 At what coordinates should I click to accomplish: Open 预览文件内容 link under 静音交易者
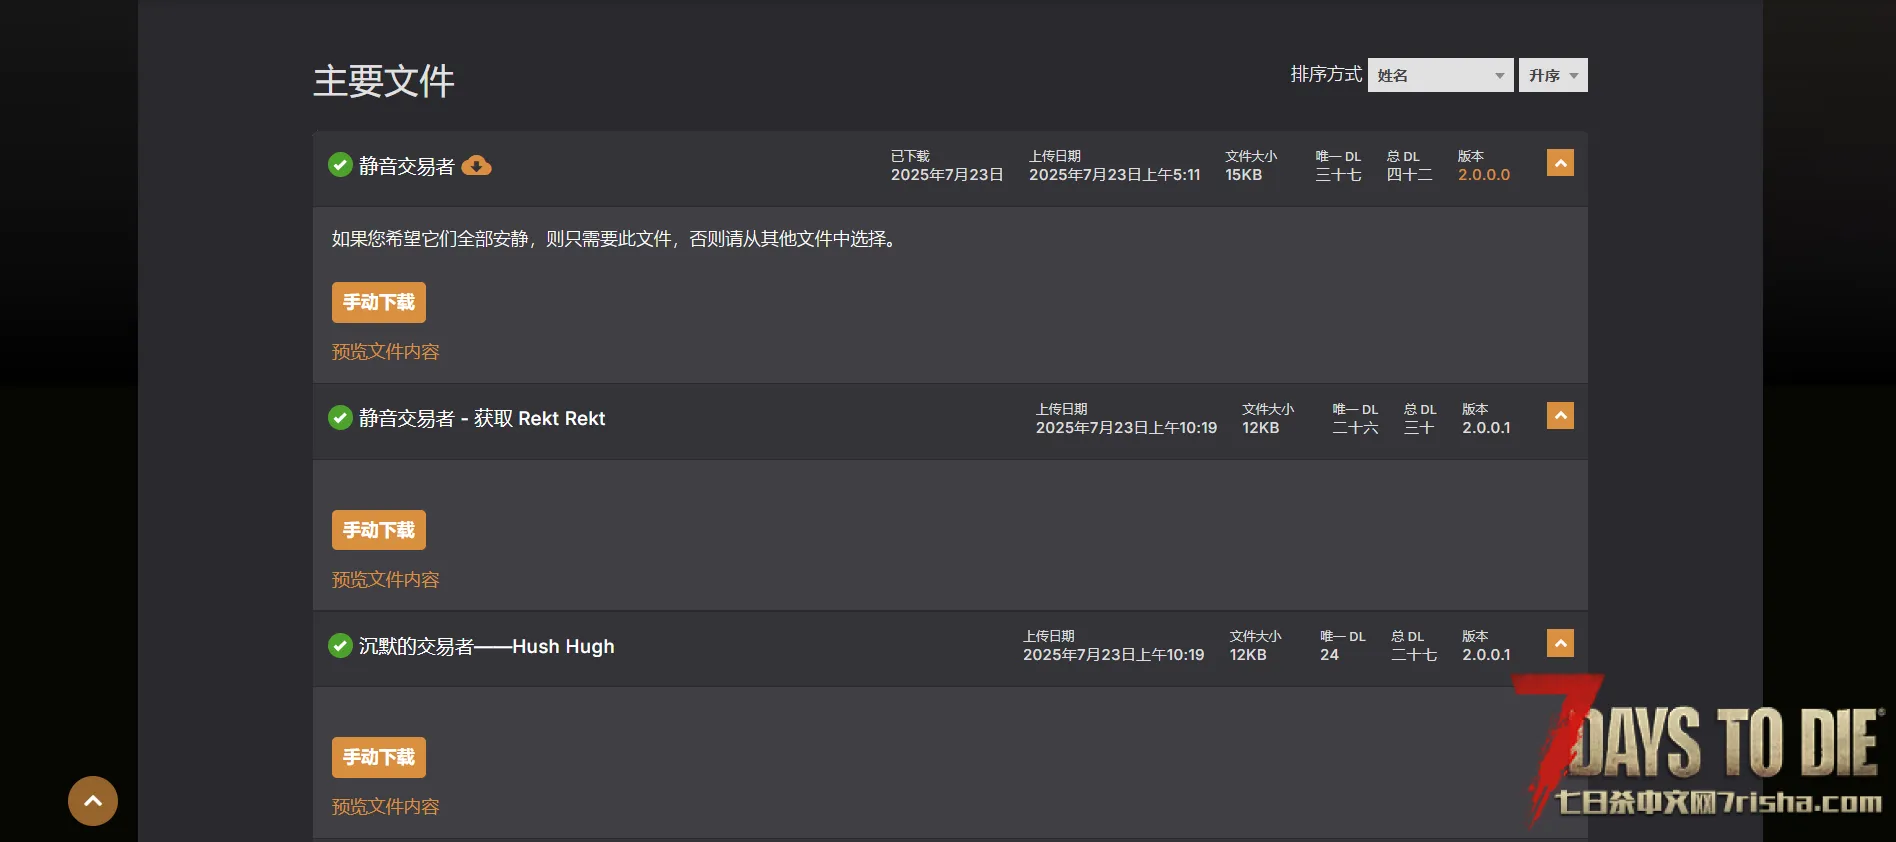(386, 352)
